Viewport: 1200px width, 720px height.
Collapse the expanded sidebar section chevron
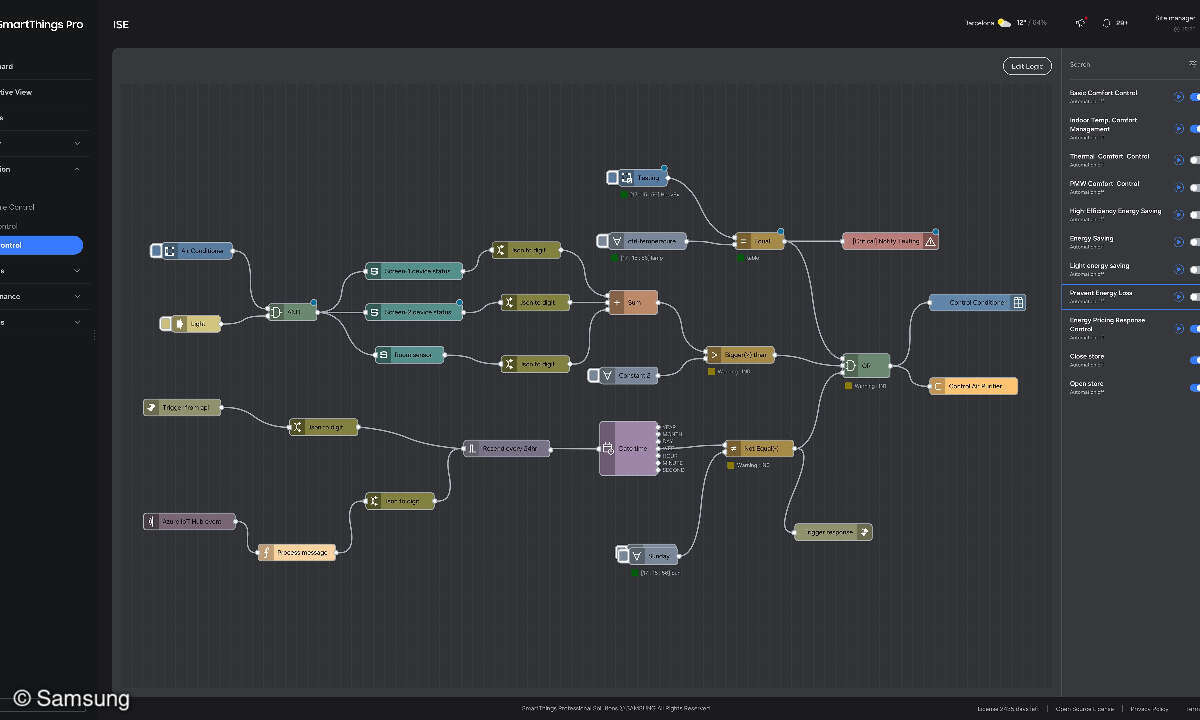pyautogui.click(x=78, y=169)
